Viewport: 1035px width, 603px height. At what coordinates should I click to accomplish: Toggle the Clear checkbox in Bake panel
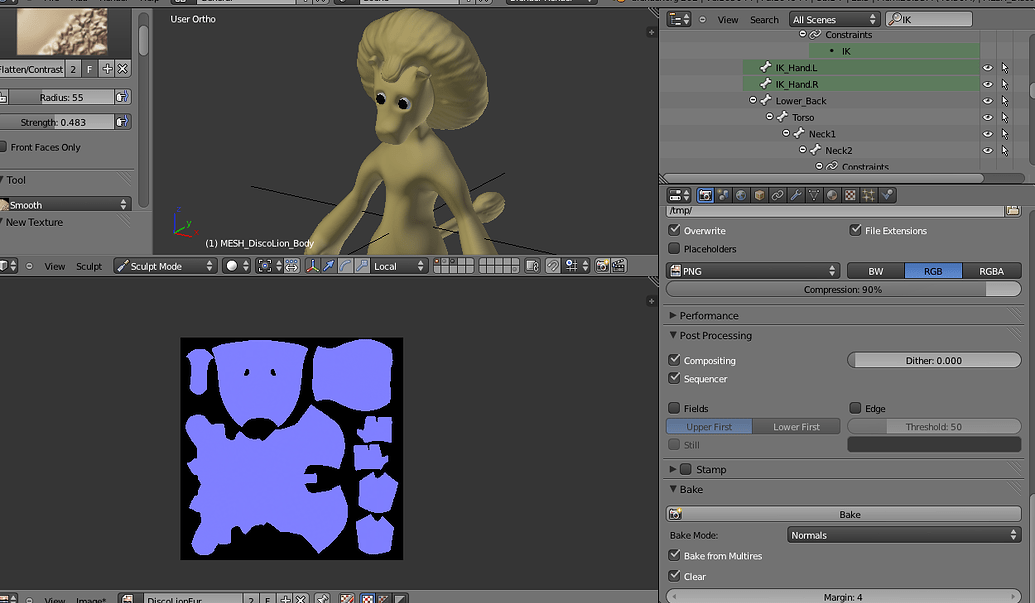click(x=674, y=575)
